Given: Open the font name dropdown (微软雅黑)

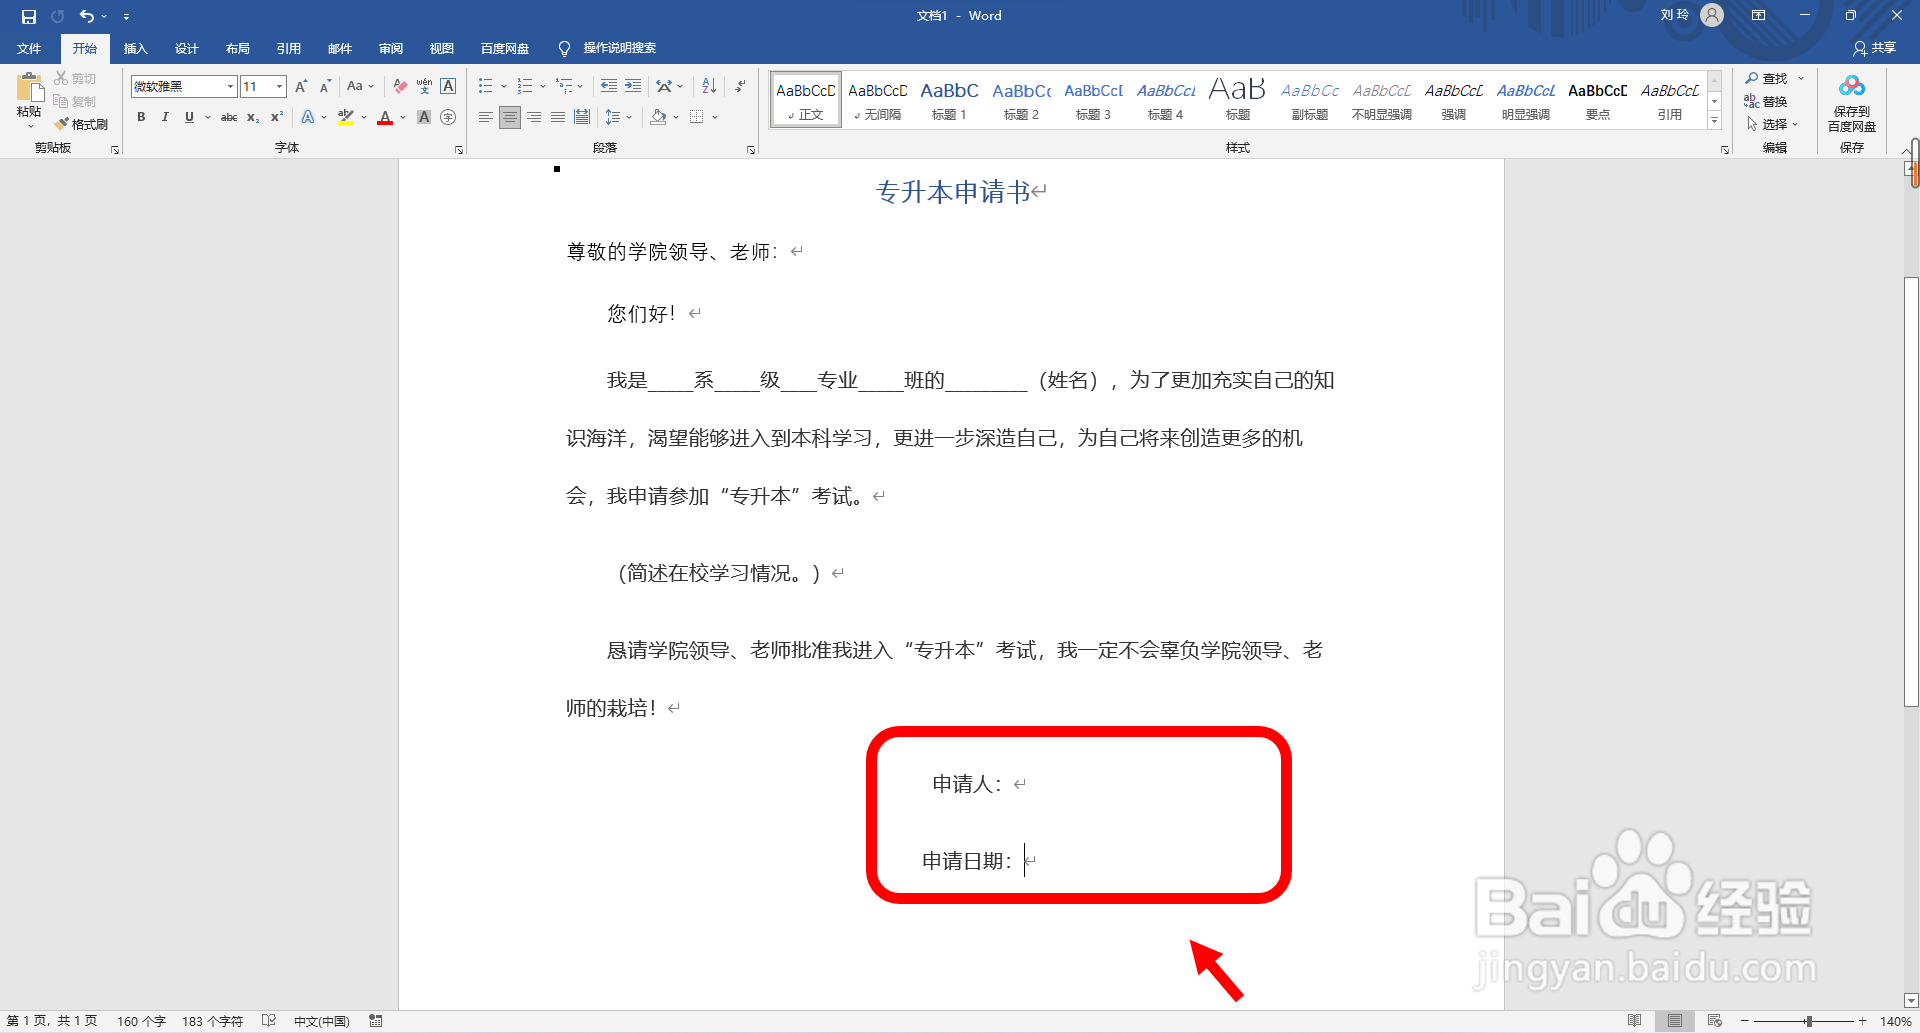Looking at the screenshot, I should click(x=230, y=87).
